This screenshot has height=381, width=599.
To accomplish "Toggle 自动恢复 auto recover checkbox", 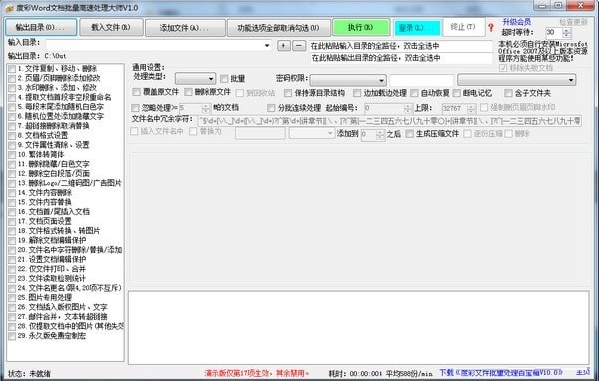I will (x=414, y=93).
